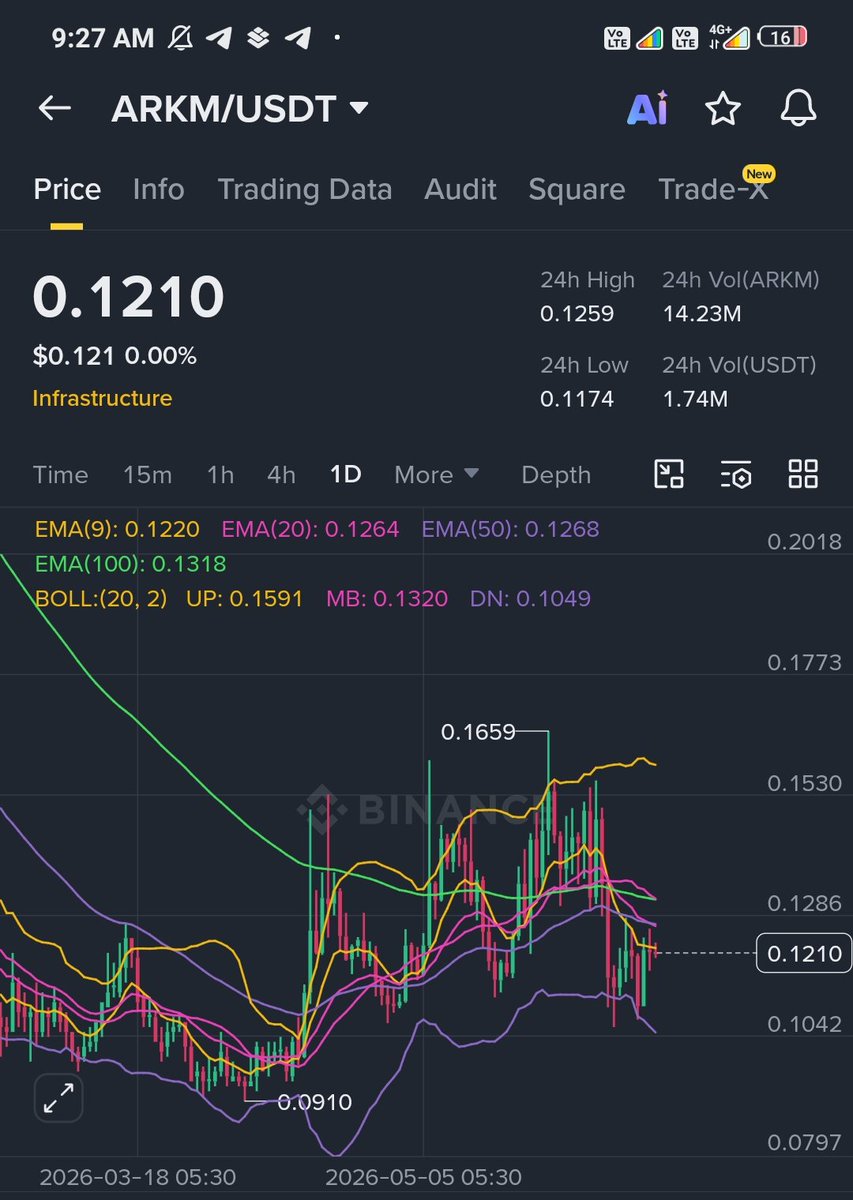Switch to the Price tab
This screenshot has height=1200, width=853.
coord(67,189)
